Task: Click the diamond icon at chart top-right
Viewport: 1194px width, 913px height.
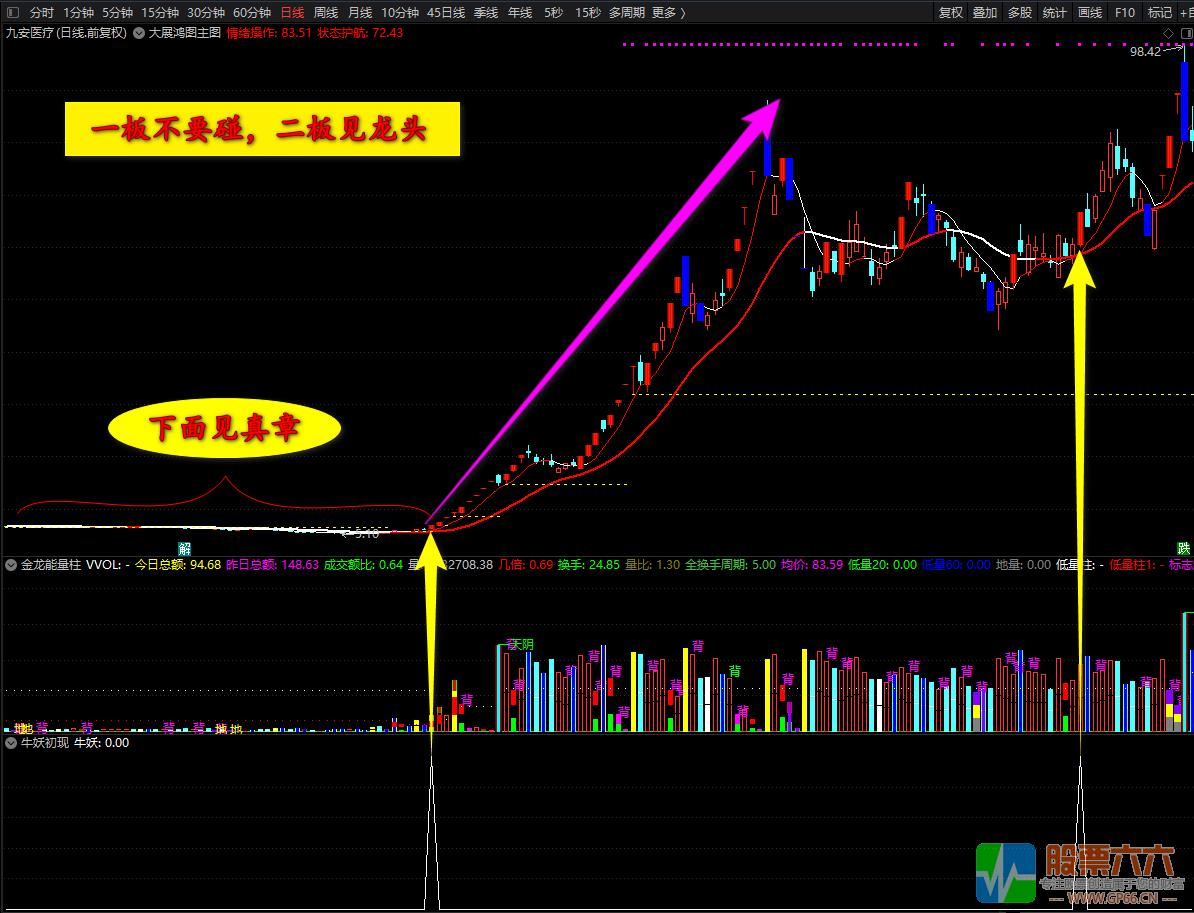Action: point(1168,33)
